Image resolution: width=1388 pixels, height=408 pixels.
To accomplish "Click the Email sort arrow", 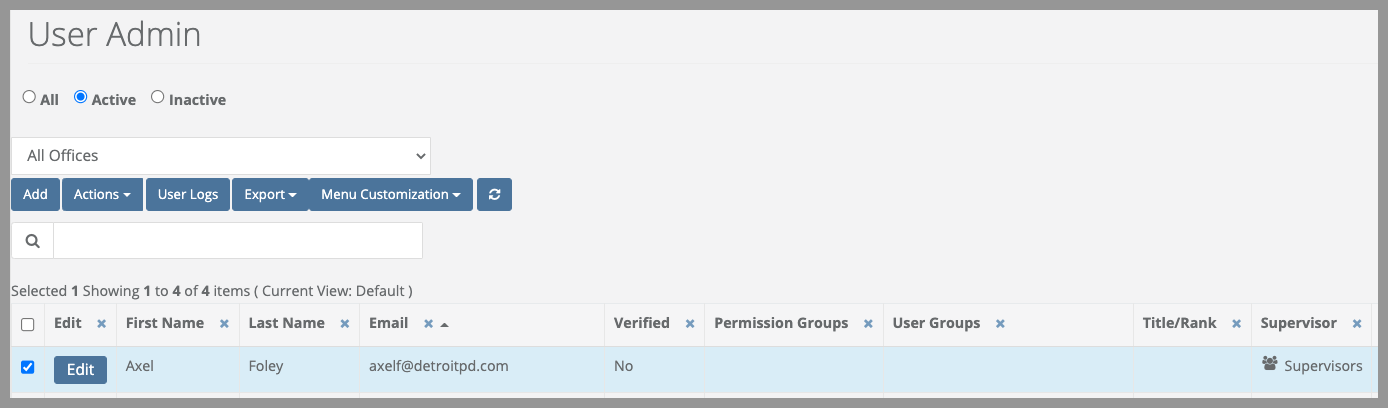I will 444,324.
